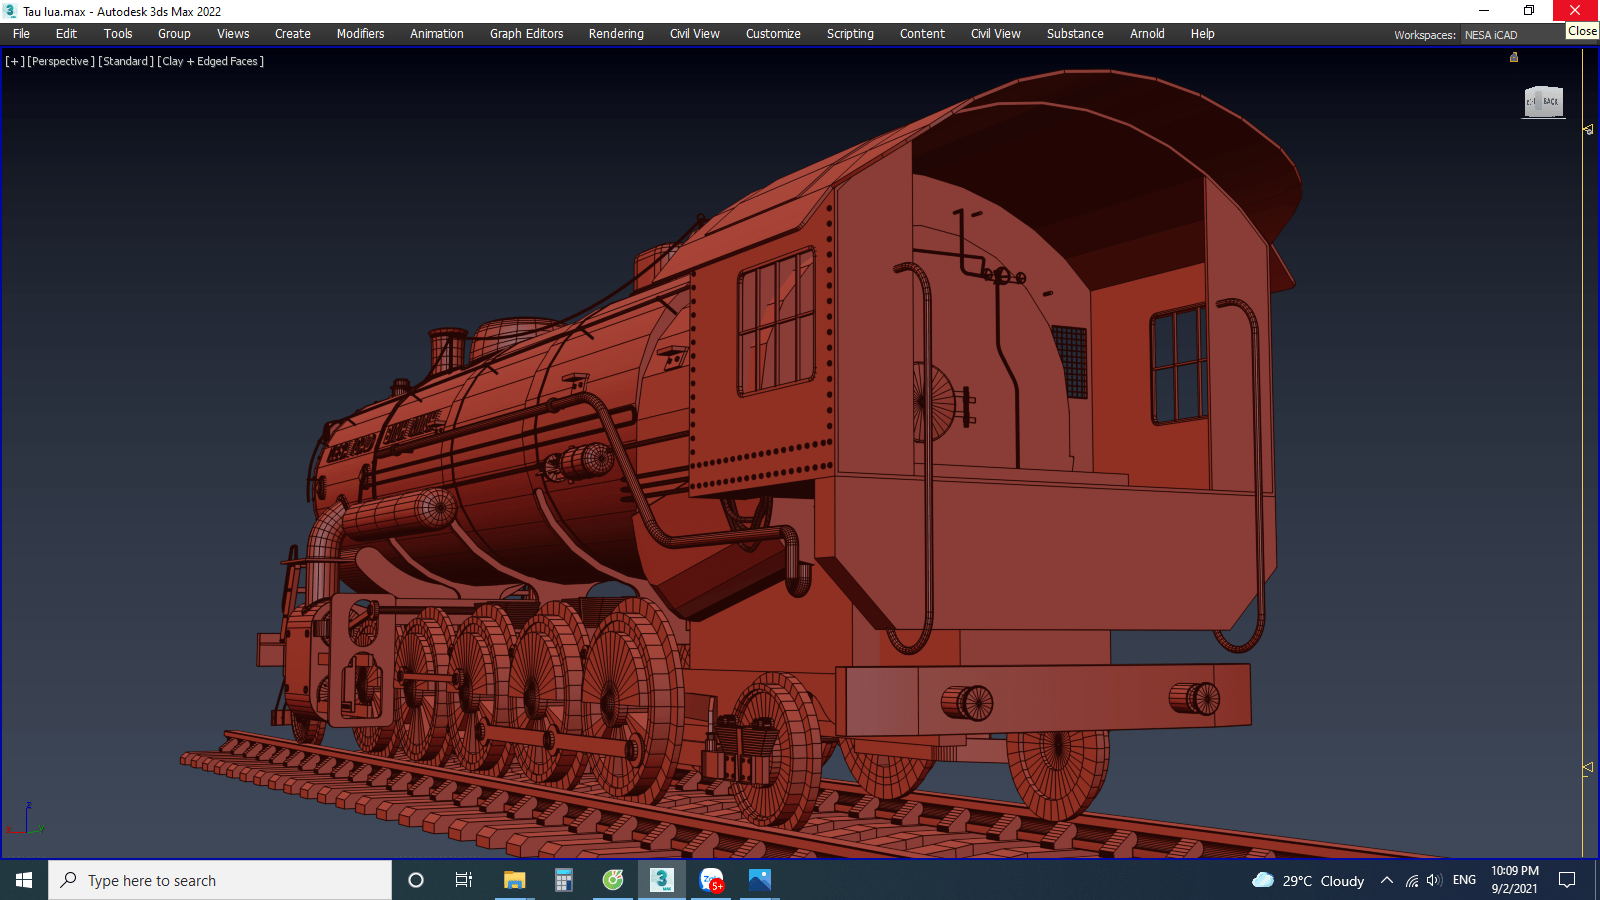The image size is (1600, 900).
Task: Open the Photos app in the taskbar
Action: click(x=760, y=880)
